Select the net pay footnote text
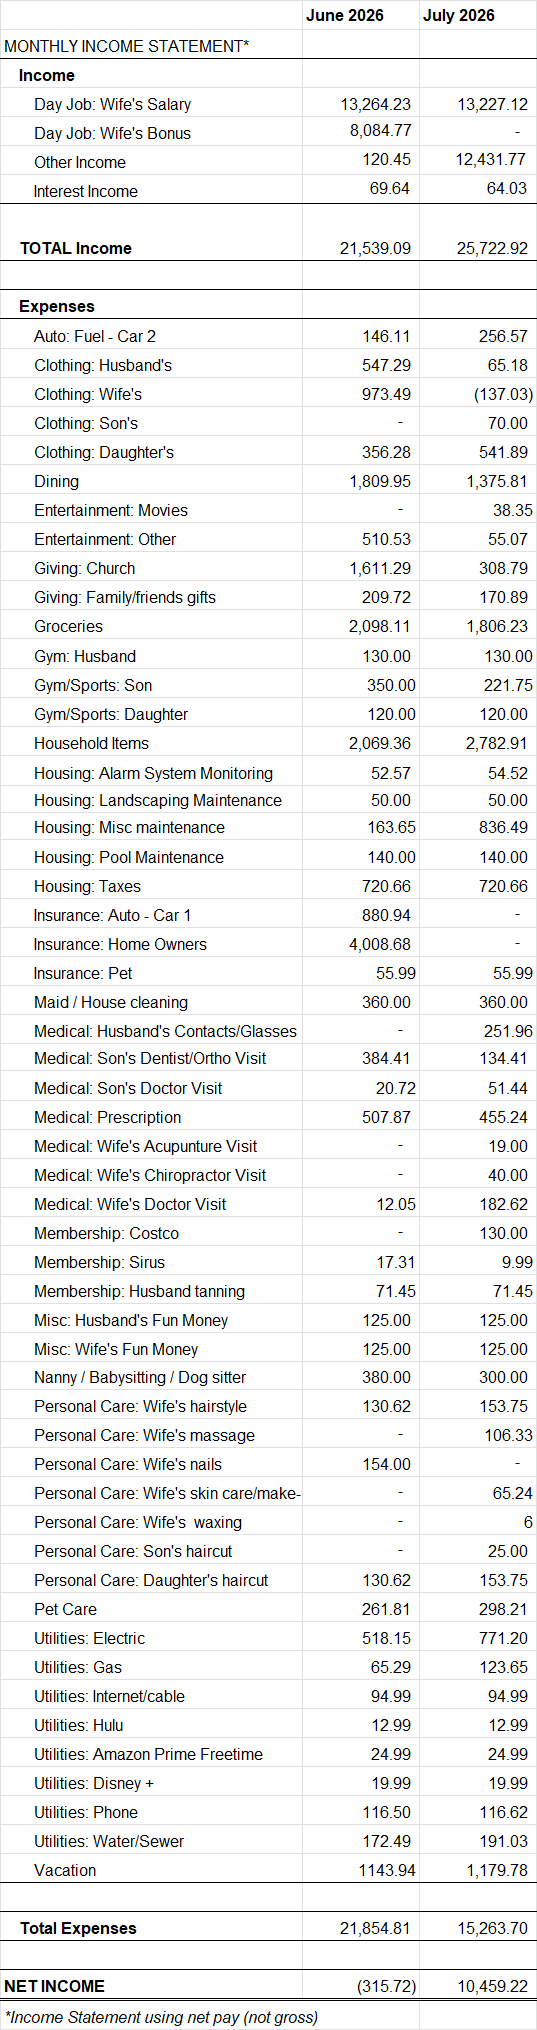Screen dimensions: 537x2030 161,2017
